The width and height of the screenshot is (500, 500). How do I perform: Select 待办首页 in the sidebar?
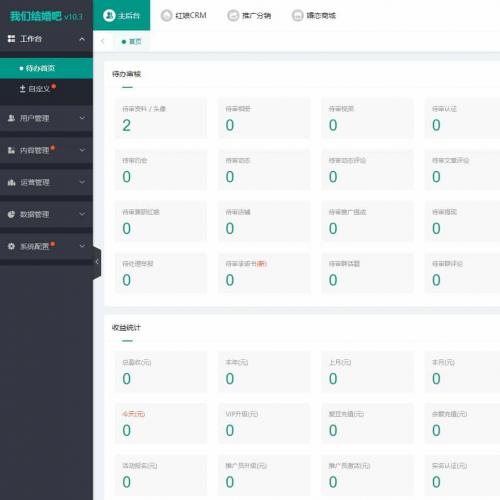point(46,68)
